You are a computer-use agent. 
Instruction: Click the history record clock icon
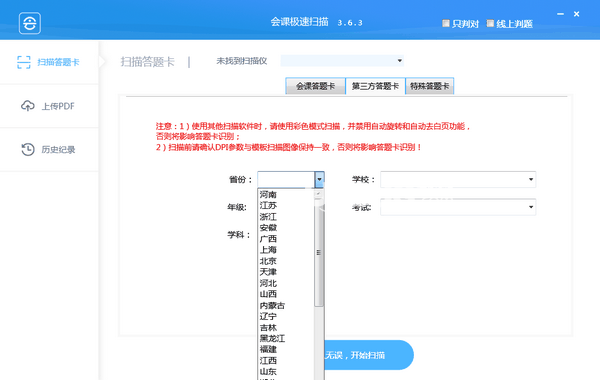tap(28, 149)
